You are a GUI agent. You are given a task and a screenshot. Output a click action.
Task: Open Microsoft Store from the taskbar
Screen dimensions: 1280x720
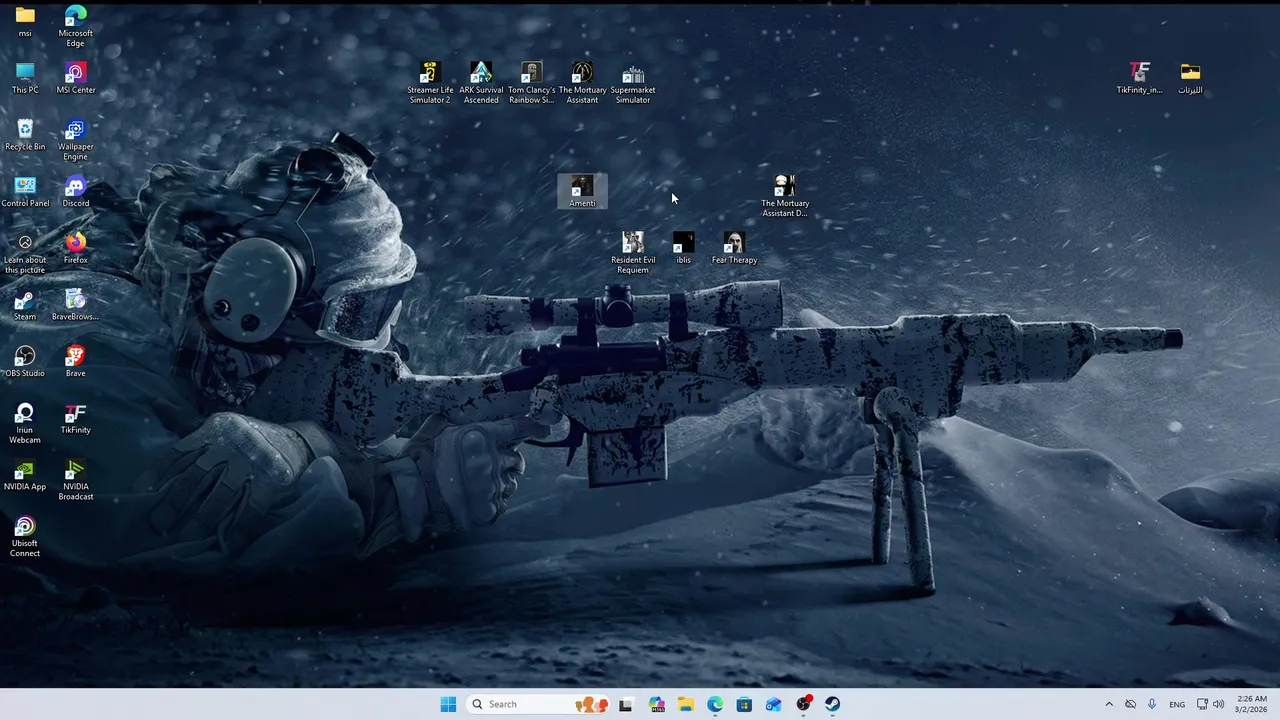click(744, 704)
